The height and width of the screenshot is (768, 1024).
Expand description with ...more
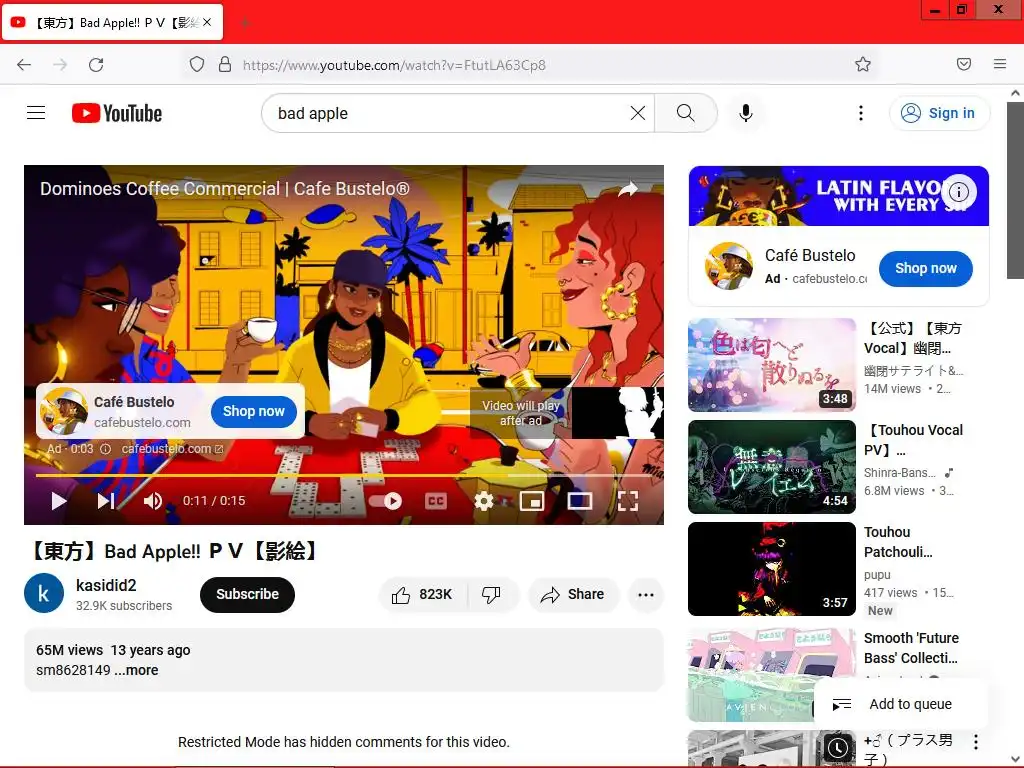coord(136,670)
